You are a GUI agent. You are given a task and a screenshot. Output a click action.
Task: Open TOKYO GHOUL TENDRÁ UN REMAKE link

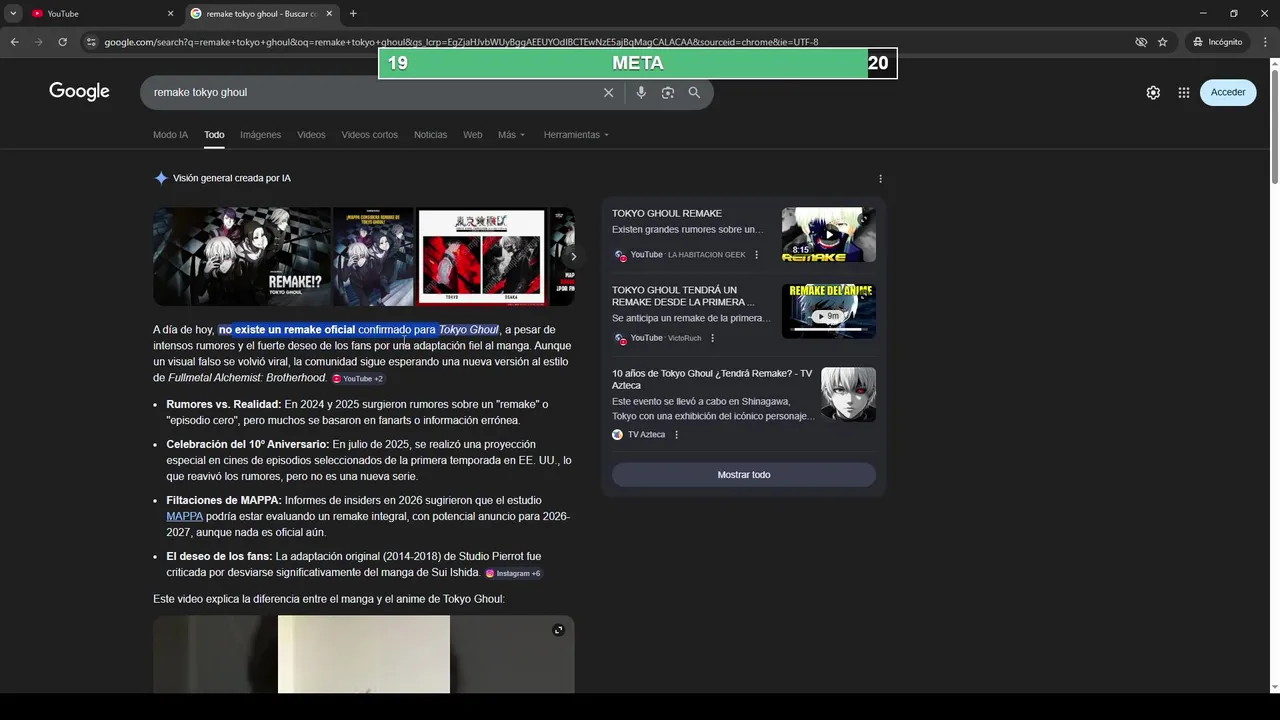[684, 296]
